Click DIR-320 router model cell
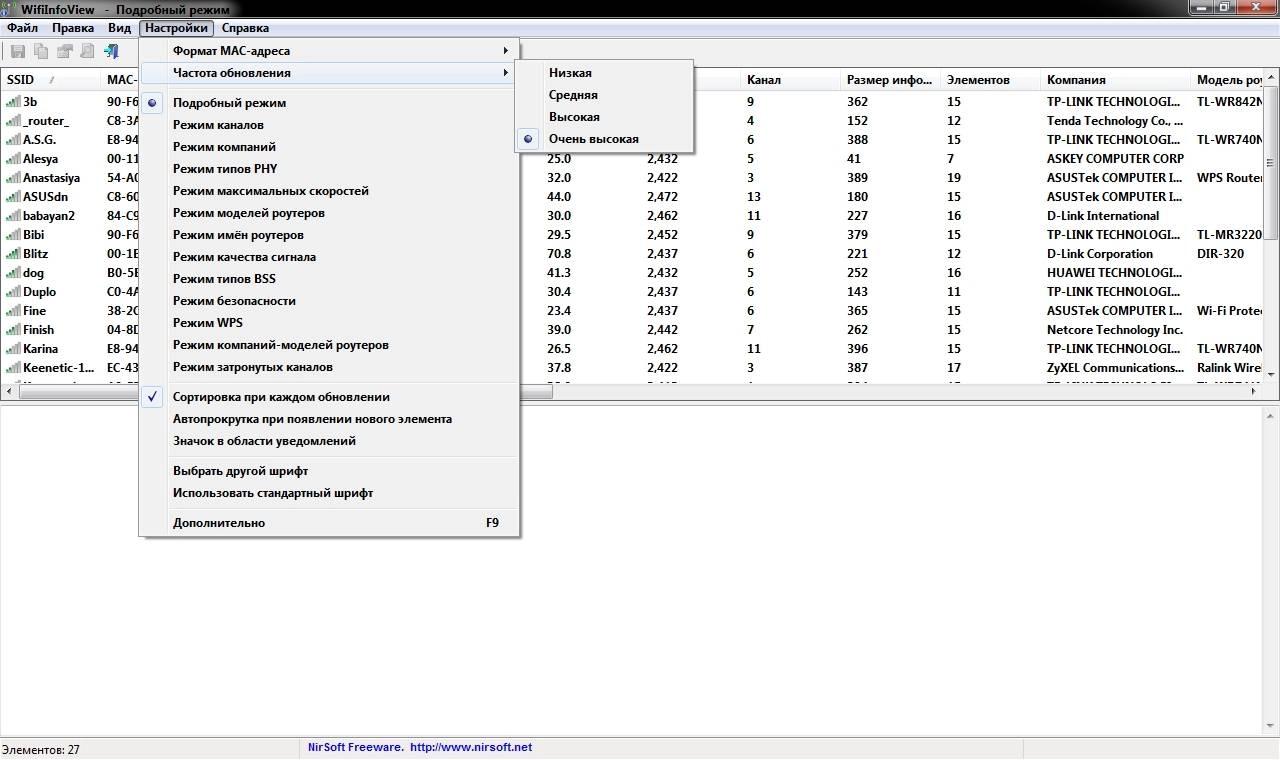 pos(1220,254)
